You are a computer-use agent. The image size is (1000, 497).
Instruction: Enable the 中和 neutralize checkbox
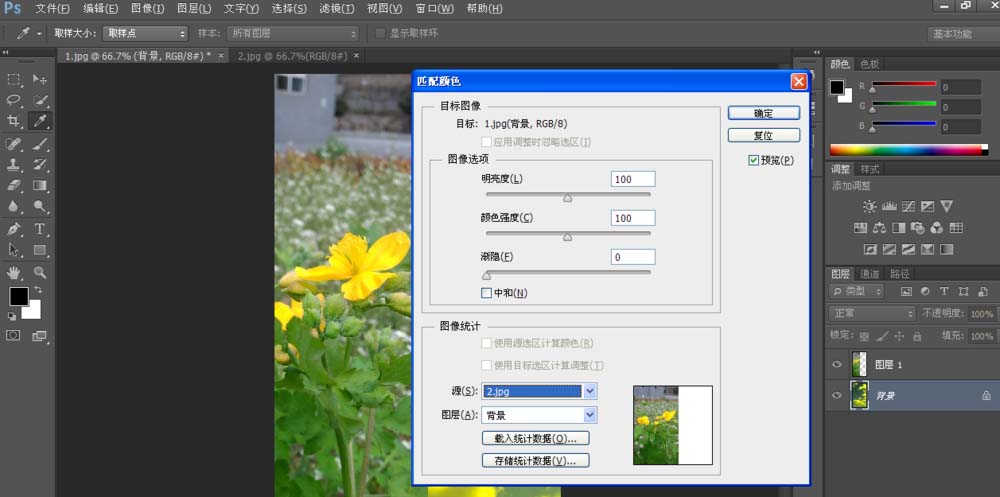[x=487, y=293]
